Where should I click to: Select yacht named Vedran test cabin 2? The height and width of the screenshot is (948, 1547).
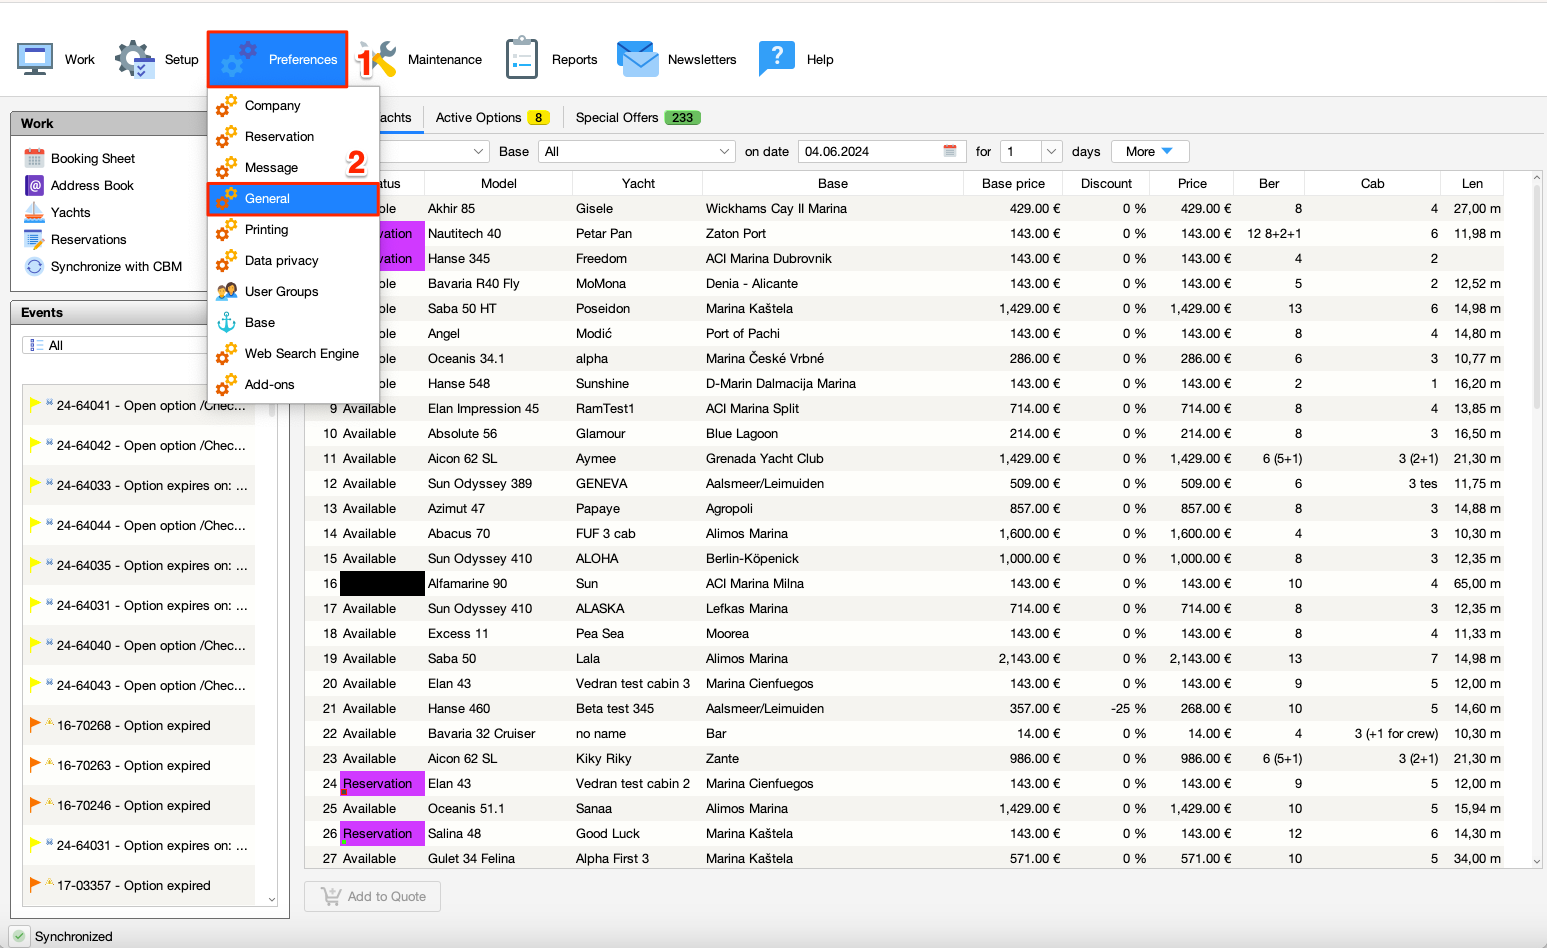(637, 783)
